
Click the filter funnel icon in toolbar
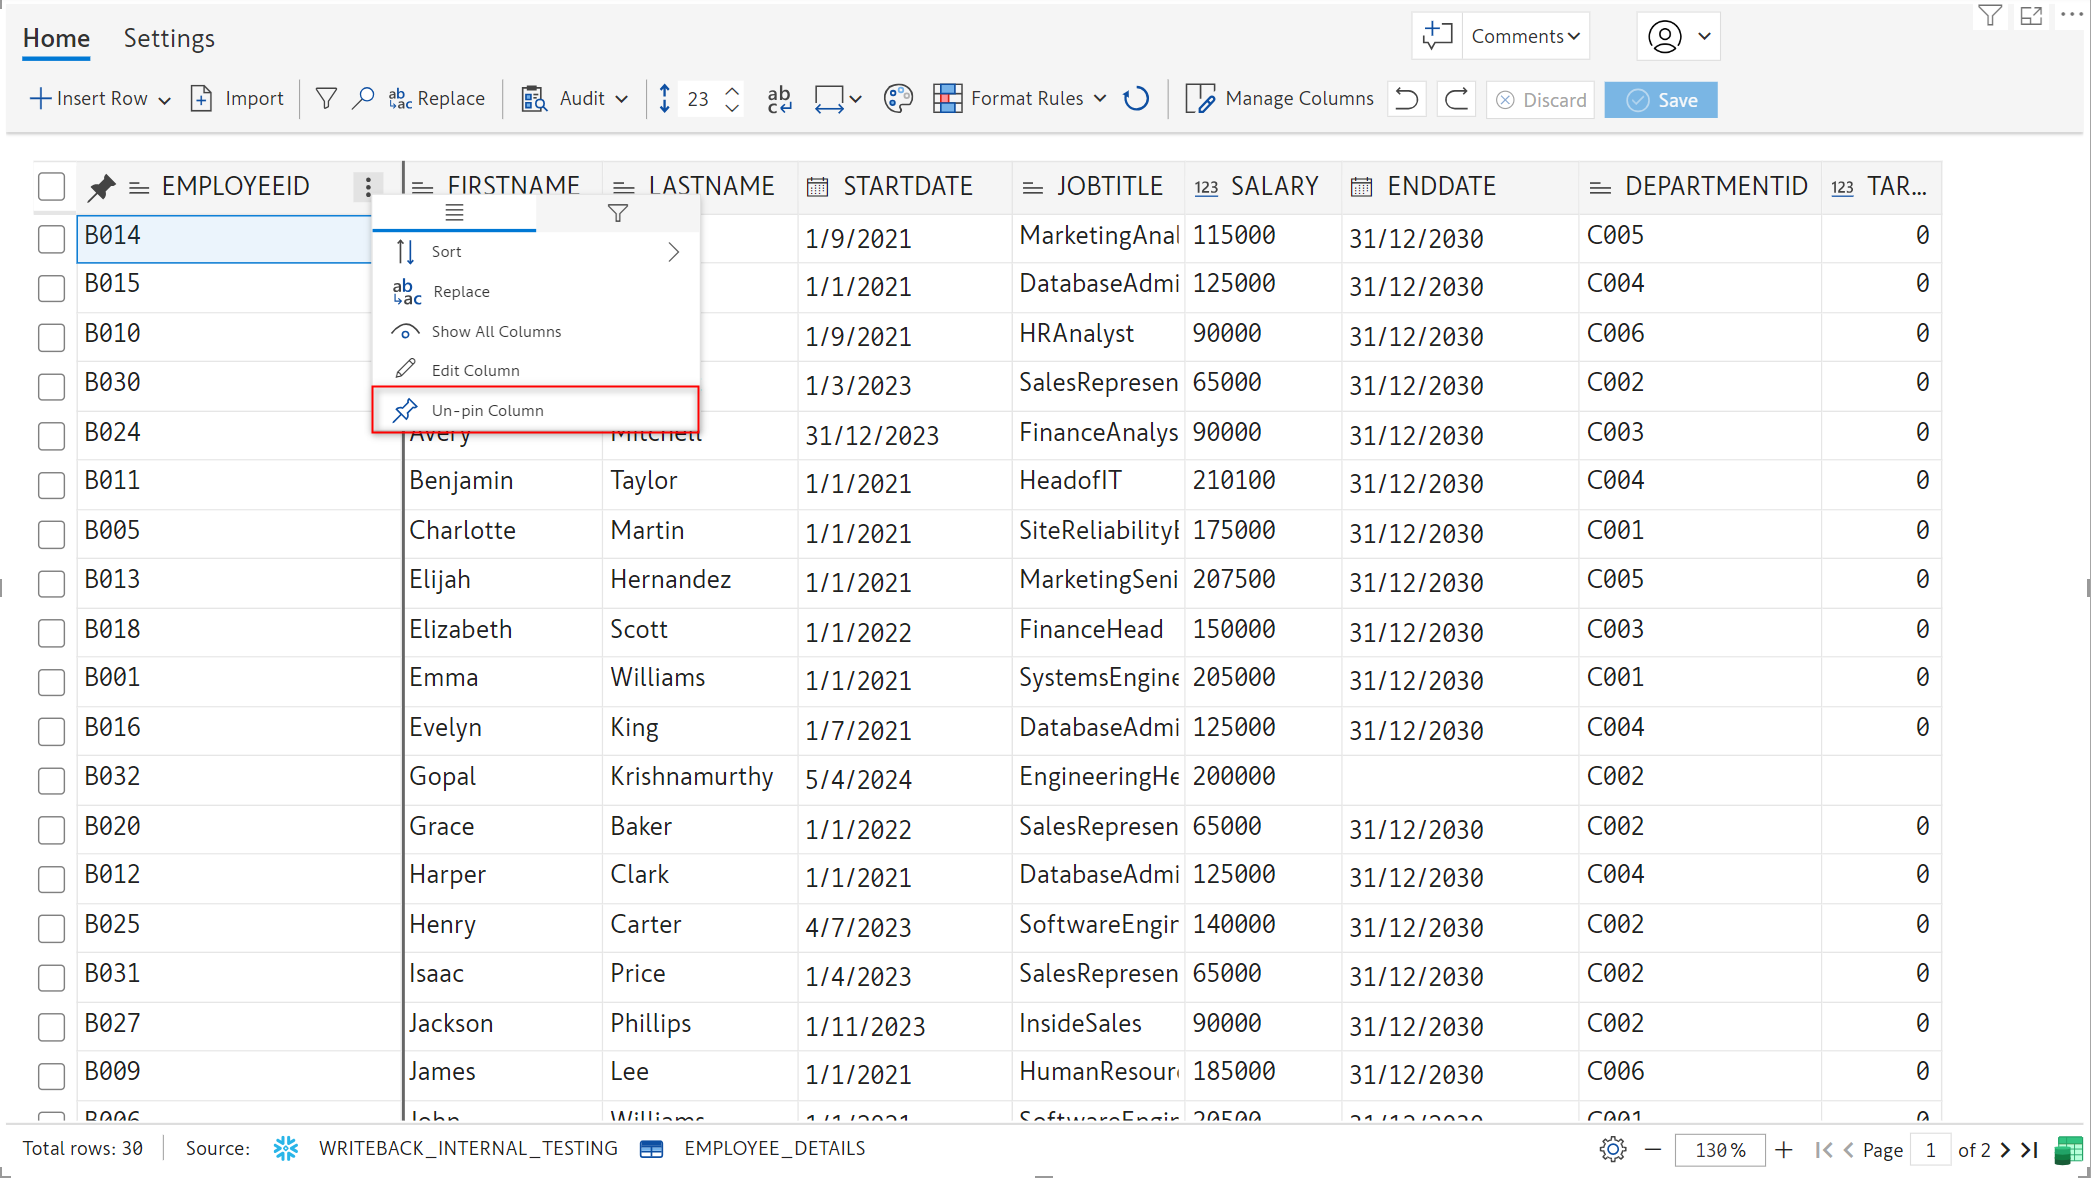pos(326,99)
